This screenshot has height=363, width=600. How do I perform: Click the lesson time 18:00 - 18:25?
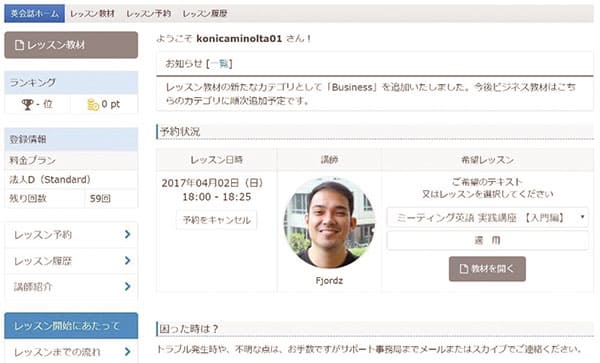click(217, 197)
